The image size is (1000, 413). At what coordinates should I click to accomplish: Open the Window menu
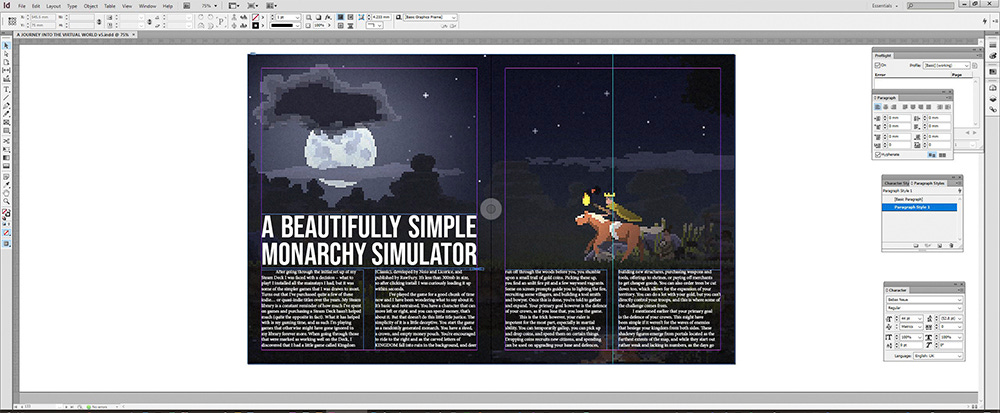[147, 6]
